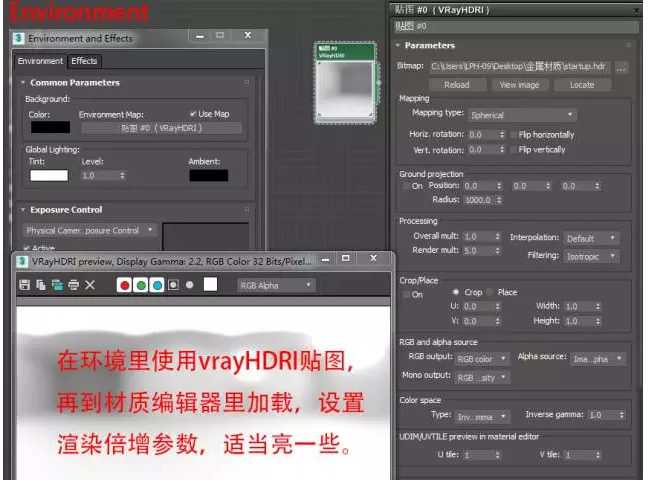Browse bitmap file with the ... button

pos(621,68)
